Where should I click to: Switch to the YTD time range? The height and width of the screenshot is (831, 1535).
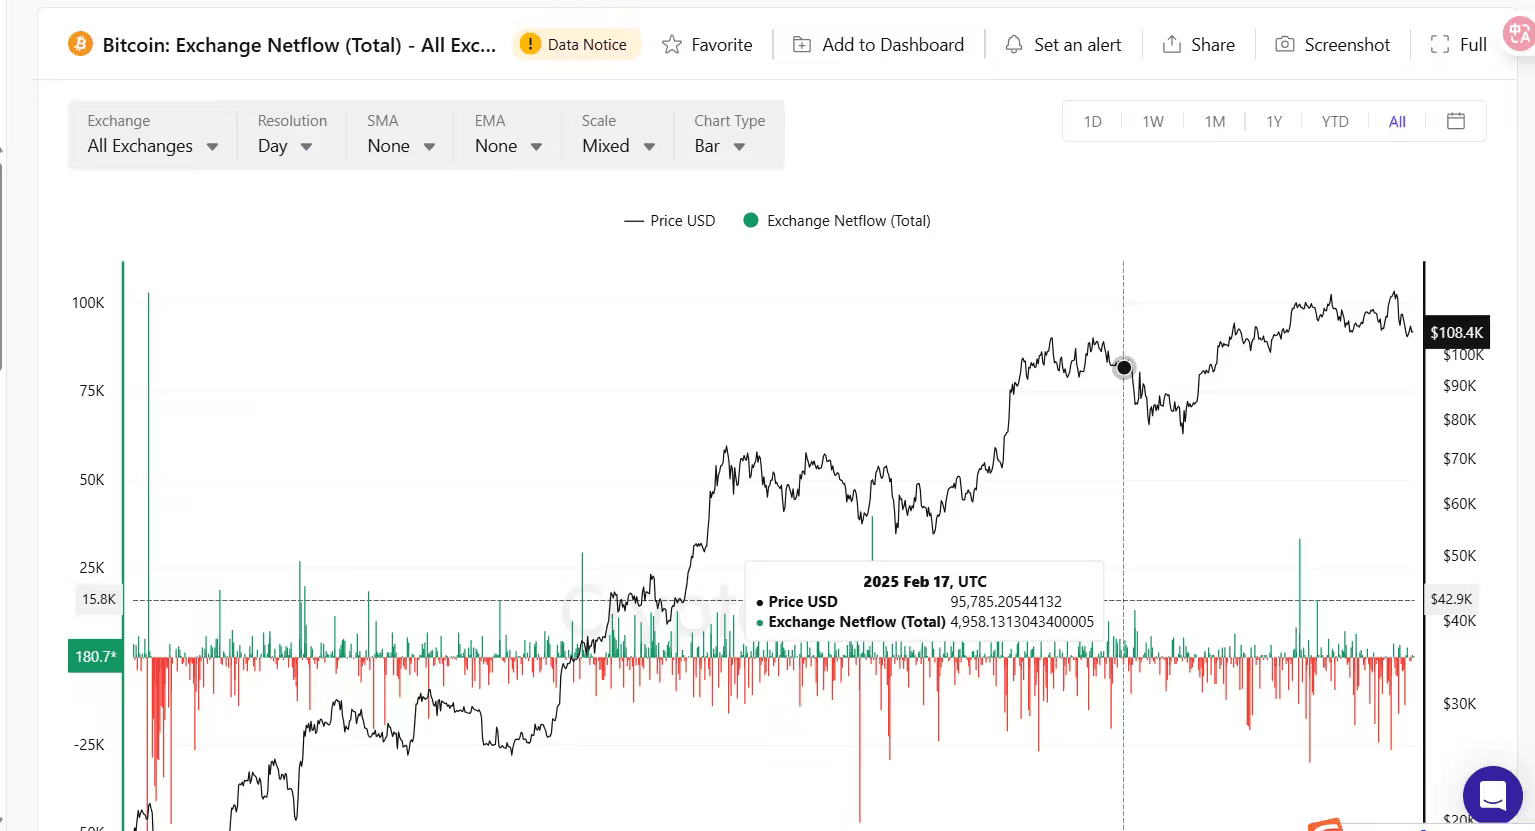click(1334, 122)
